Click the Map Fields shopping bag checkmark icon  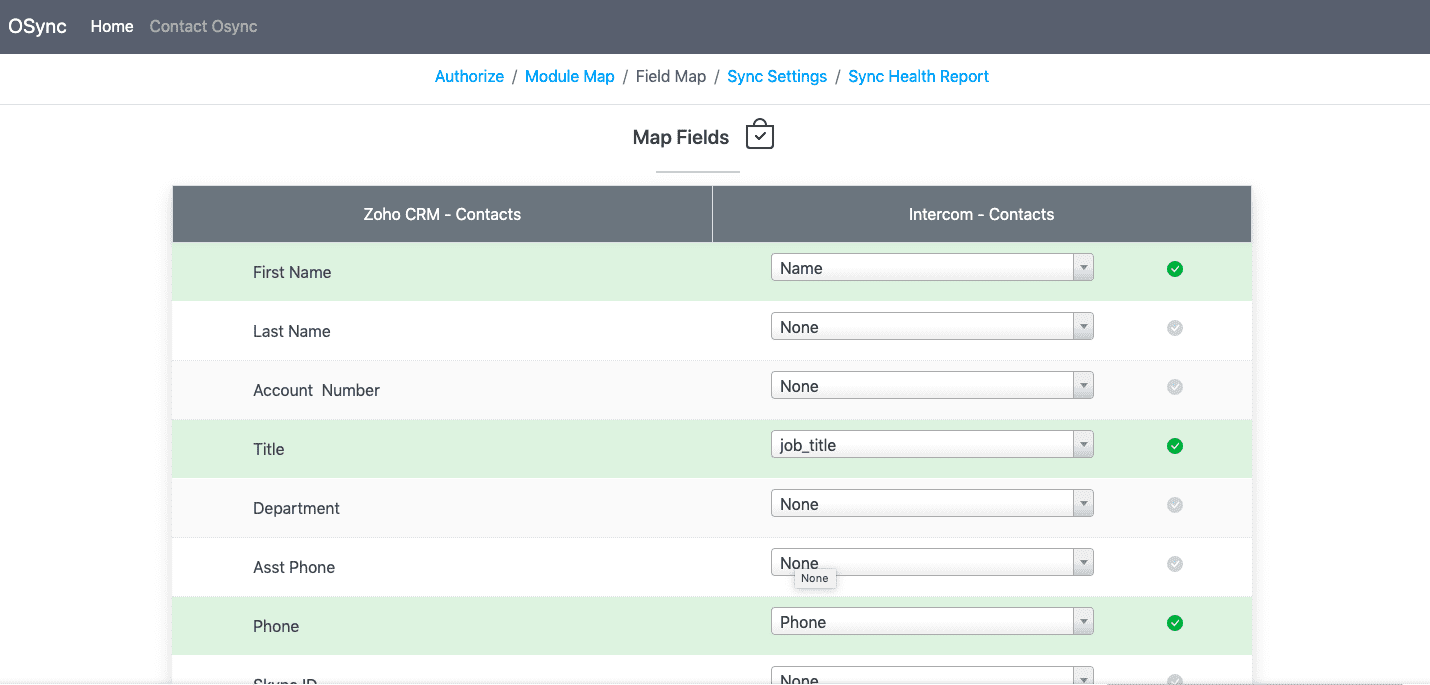click(760, 135)
